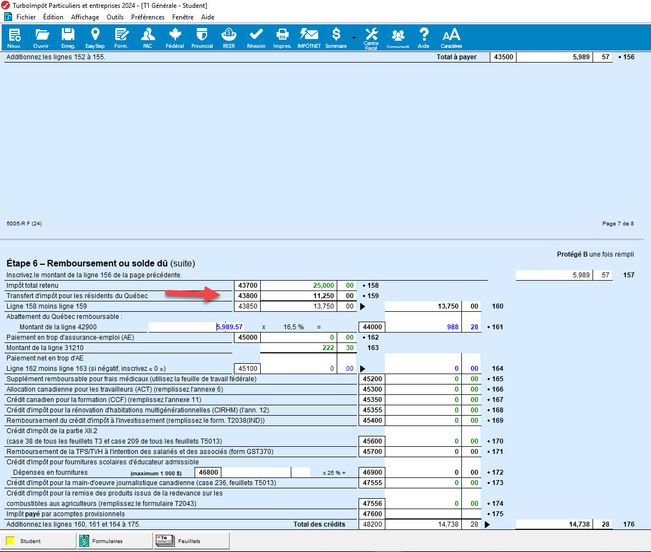The width and height of the screenshot is (651, 552).
Task: Run the Révision checkmark icon
Action: pos(256,38)
